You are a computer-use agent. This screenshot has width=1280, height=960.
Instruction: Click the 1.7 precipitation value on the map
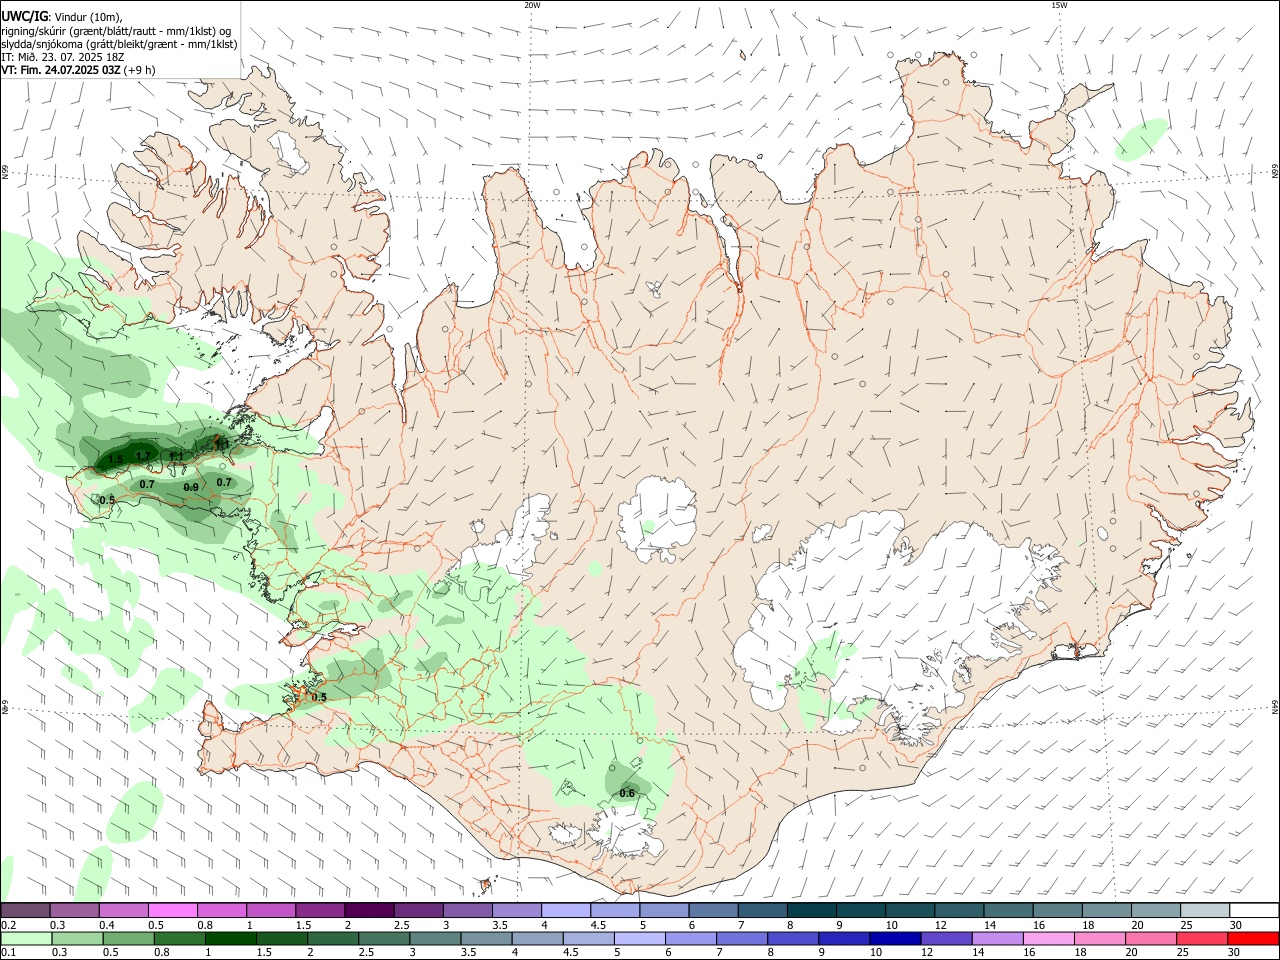click(143, 456)
